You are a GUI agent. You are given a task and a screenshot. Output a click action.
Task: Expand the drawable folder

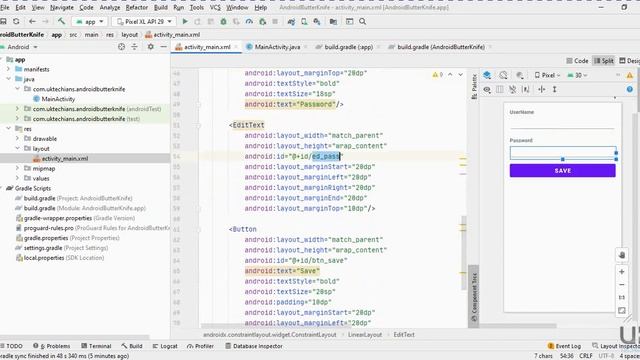point(17,138)
